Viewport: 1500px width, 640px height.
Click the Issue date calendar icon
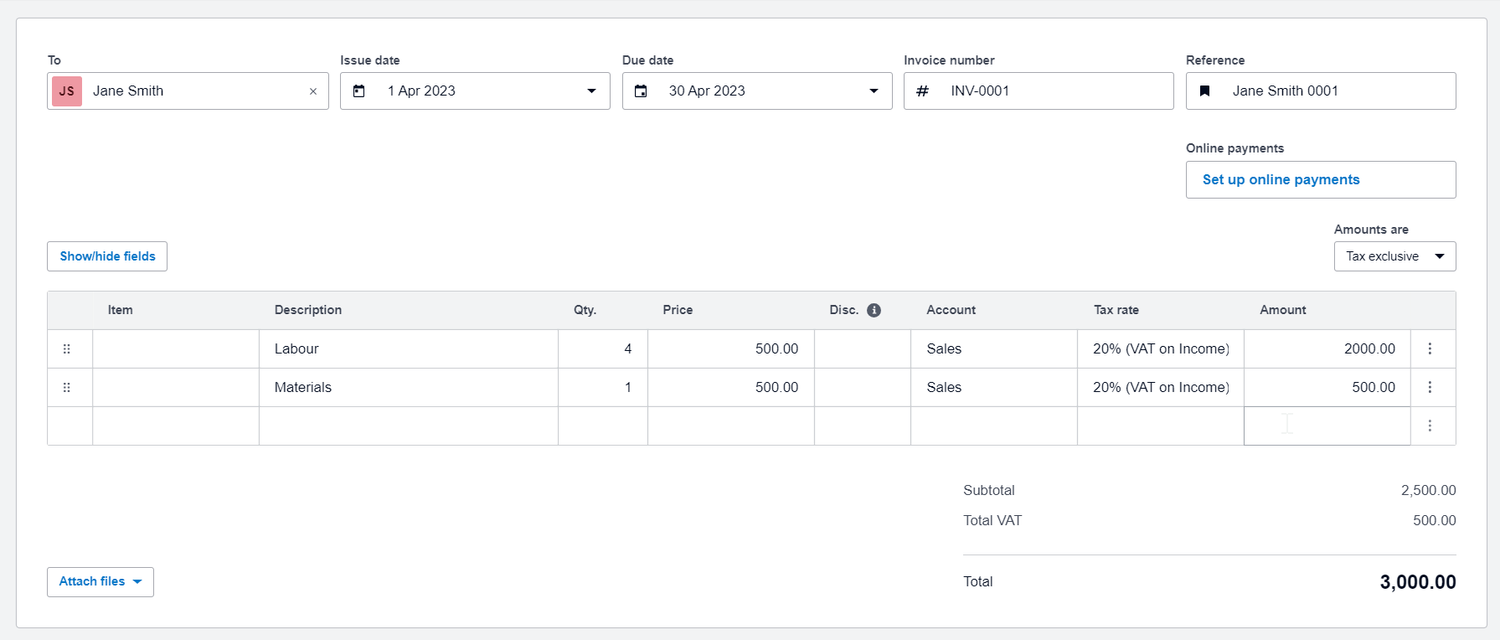pyautogui.click(x=359, y=91)
